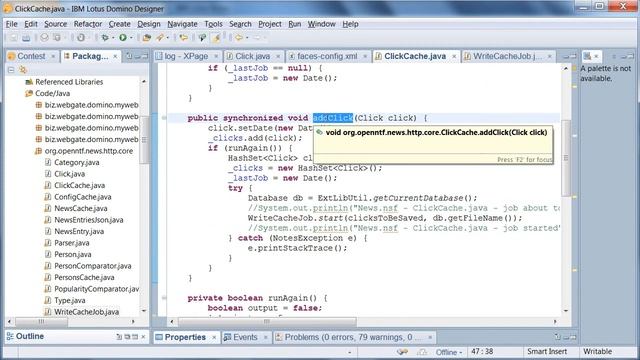
Task: Open the File menu
Action: 11,24
